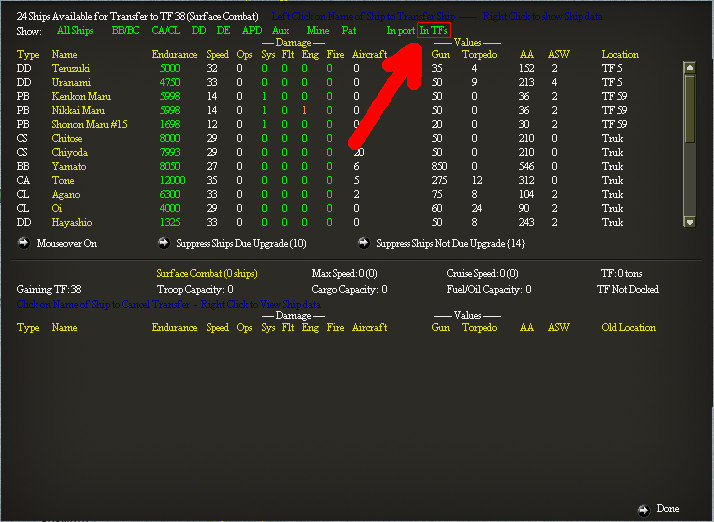Filter list by Pat ships
The image size is (714, 522).
tap(349, 31)
